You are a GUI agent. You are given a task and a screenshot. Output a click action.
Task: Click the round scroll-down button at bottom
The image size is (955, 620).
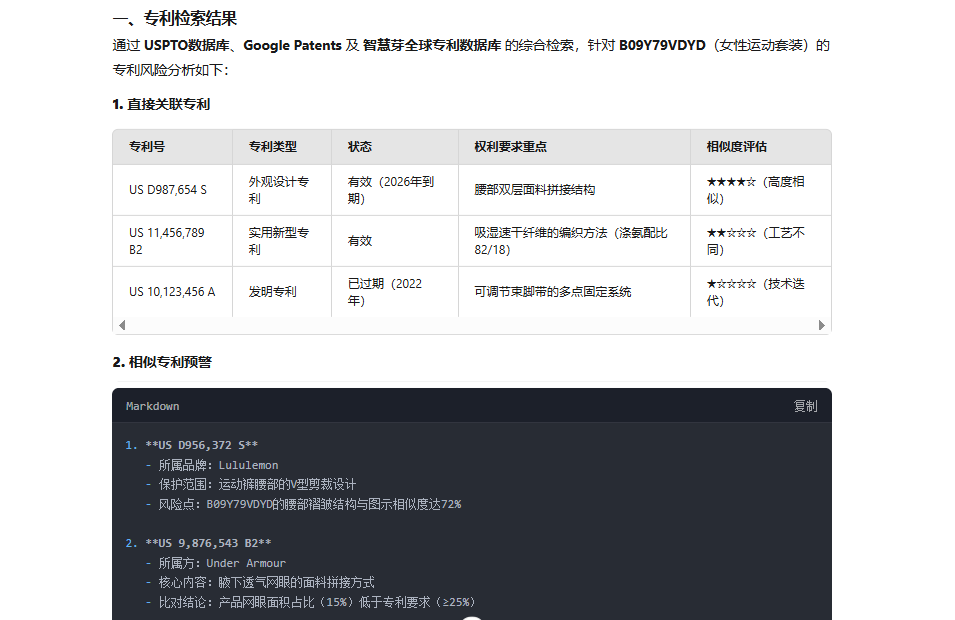point(472,617)
